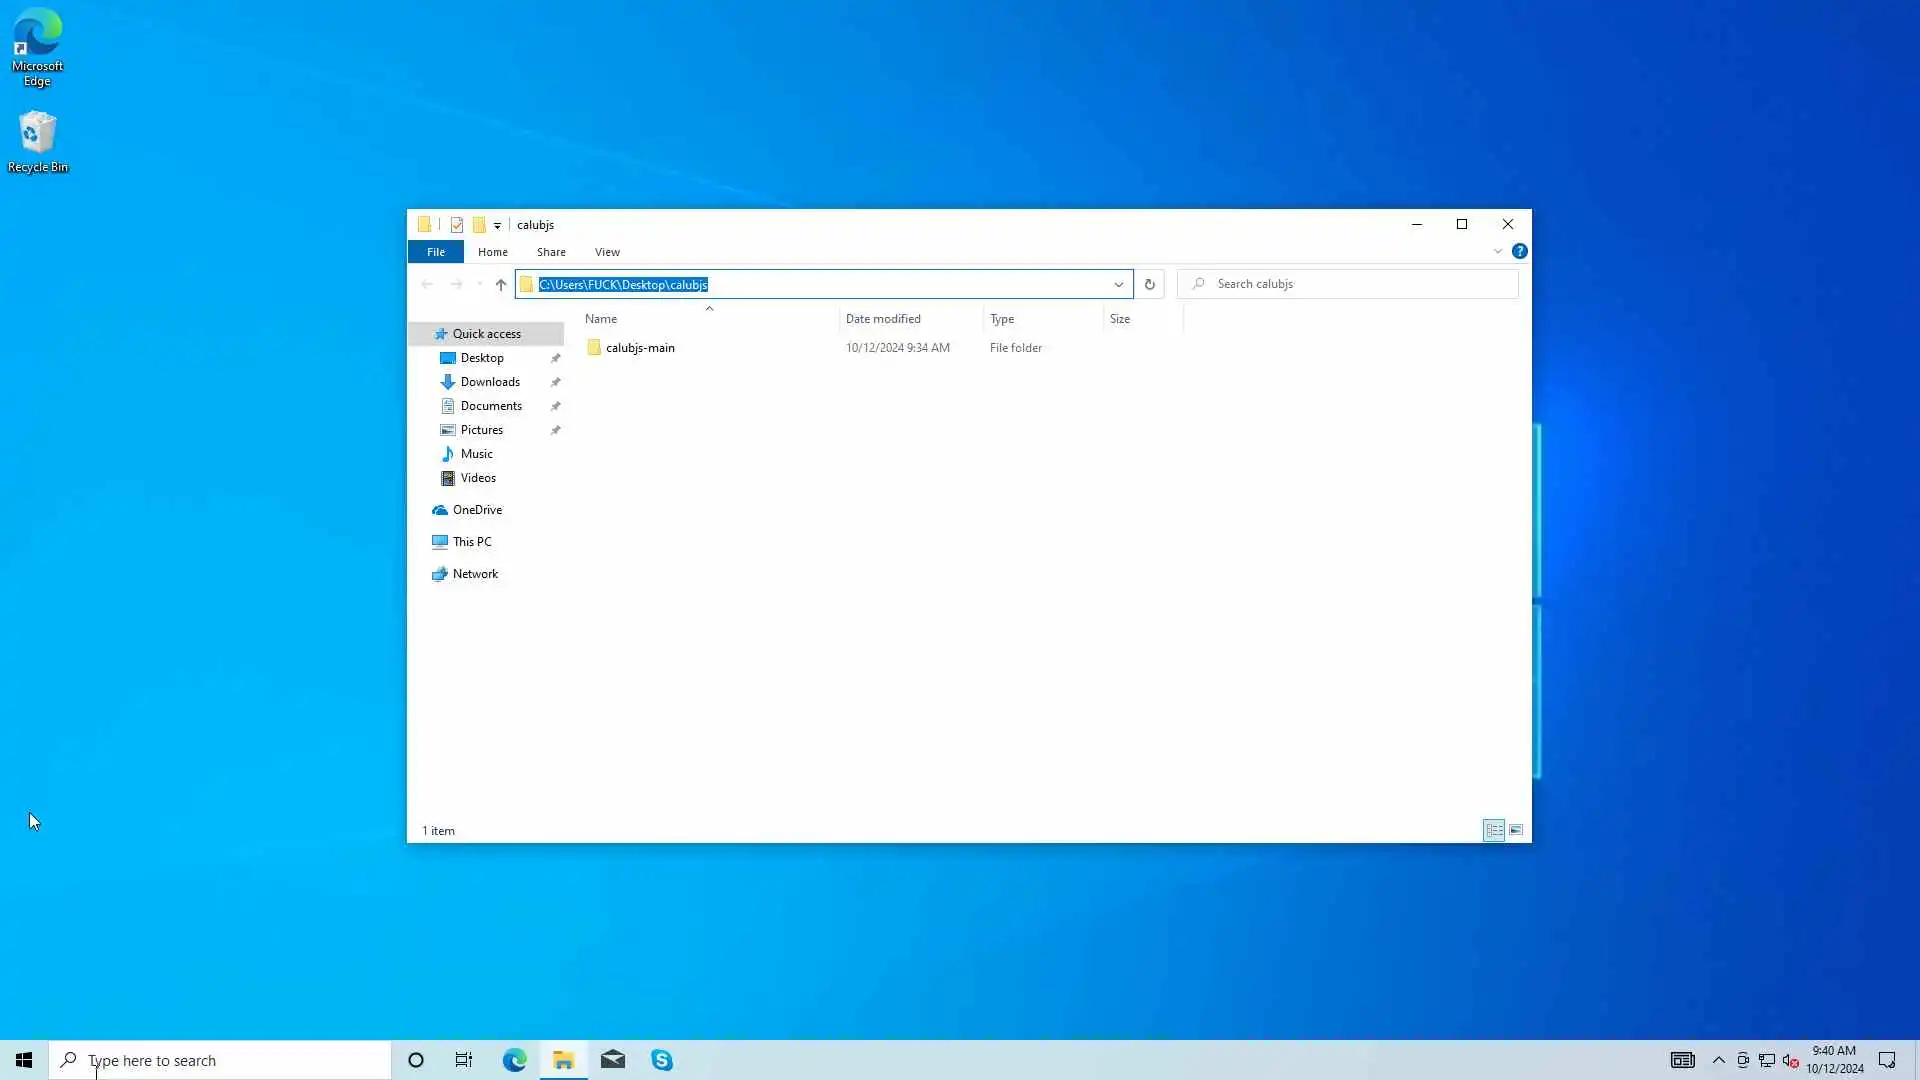This screenshot has height=1080, width=1920.
Task: Open Explorer help question mark icon
Action: [1519, 252]
